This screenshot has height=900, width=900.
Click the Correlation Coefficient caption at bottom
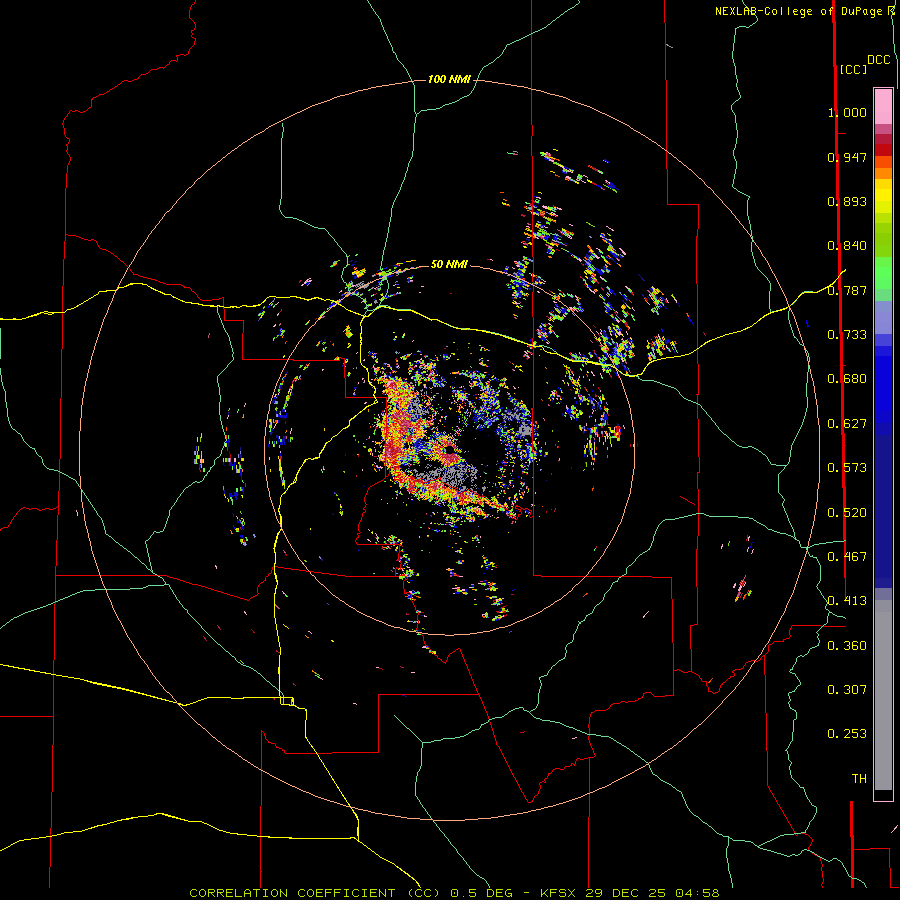(x=454, y=893)
